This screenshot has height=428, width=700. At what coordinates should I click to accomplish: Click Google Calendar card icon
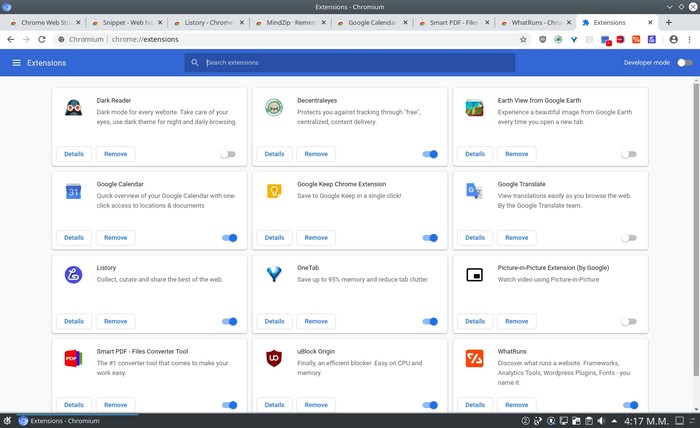click(x=73, y=191)
